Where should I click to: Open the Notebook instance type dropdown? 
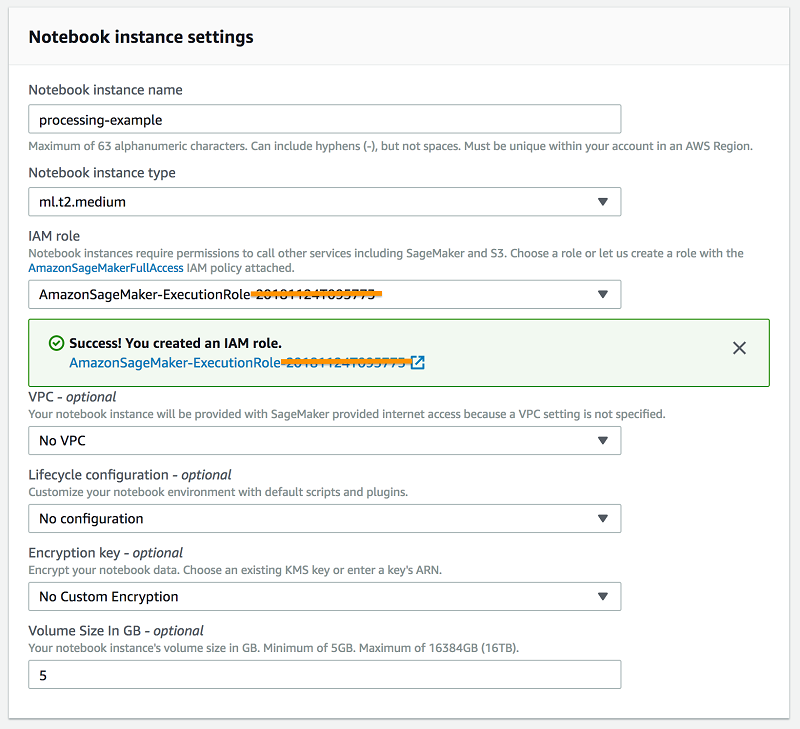[x=324, y=202]
